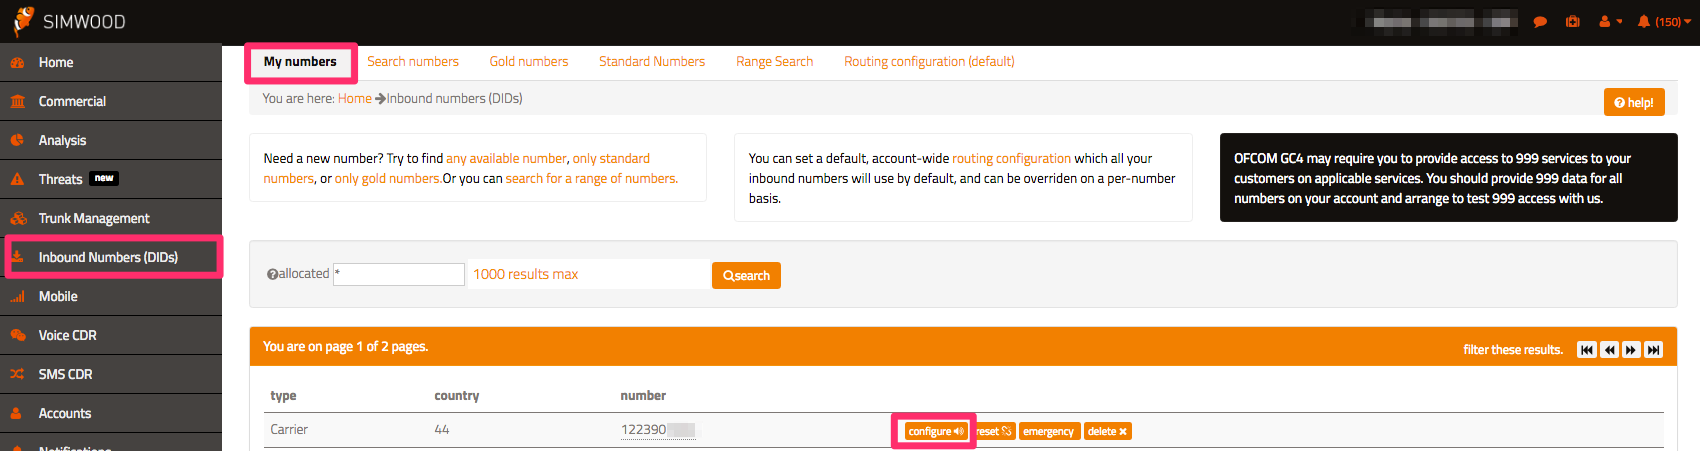The image size is (1700, 451).
Task: Open the Routing configuration (default) tab
Action: tap(929, 62)
